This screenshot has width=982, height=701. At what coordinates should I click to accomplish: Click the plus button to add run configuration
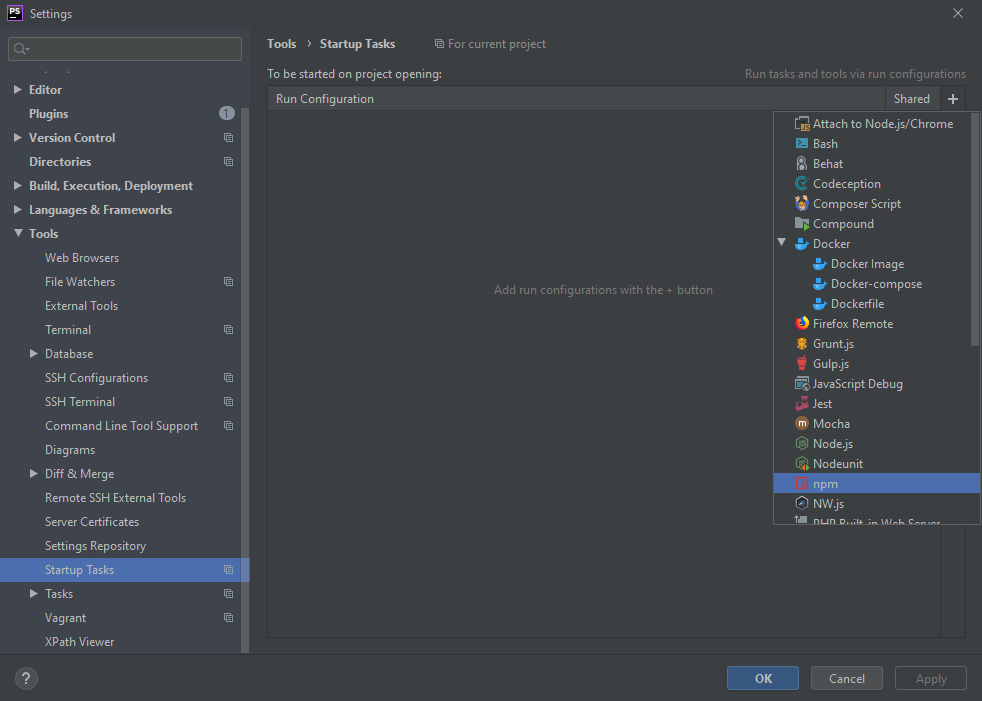coord(953,99)
